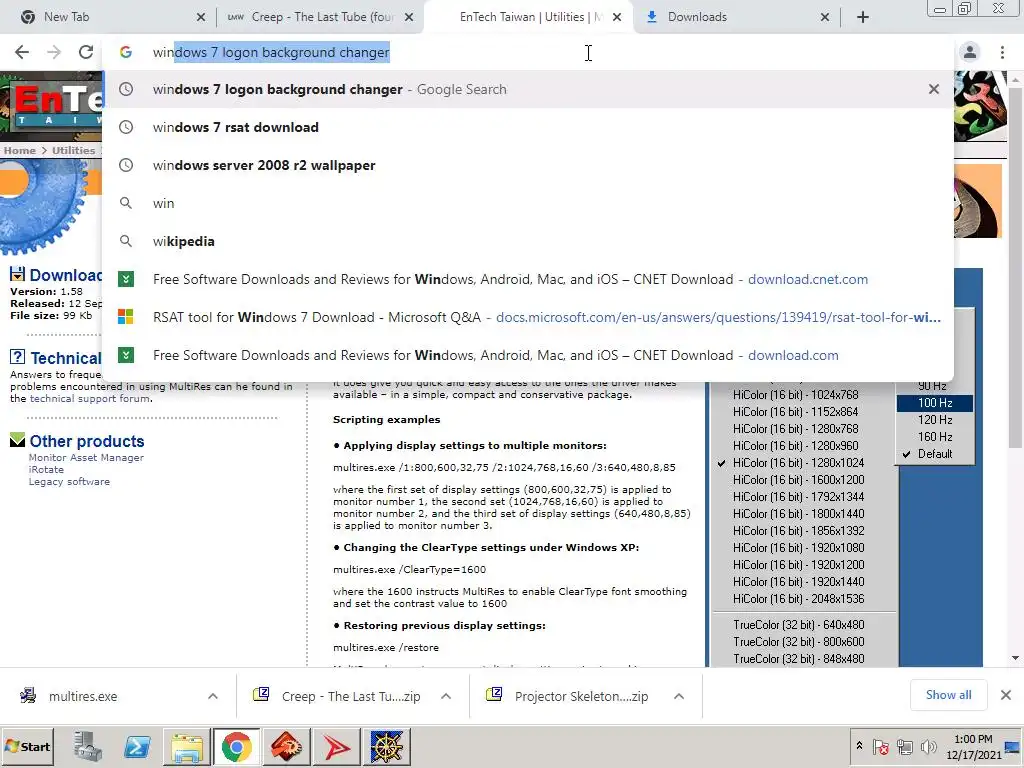Open the Chrome three-dot menu
This screenshot has width=1024, height=768.
(x=1002, y=52)
